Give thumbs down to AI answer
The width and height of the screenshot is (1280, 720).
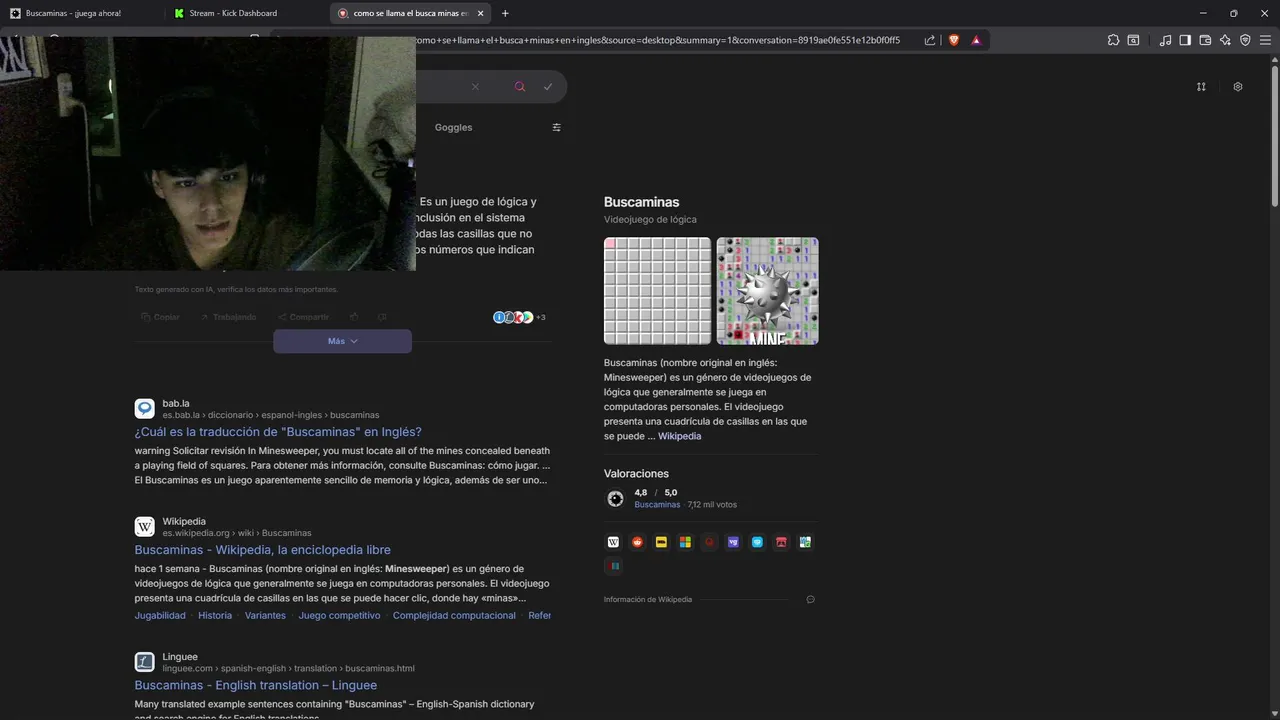(382, 317)
